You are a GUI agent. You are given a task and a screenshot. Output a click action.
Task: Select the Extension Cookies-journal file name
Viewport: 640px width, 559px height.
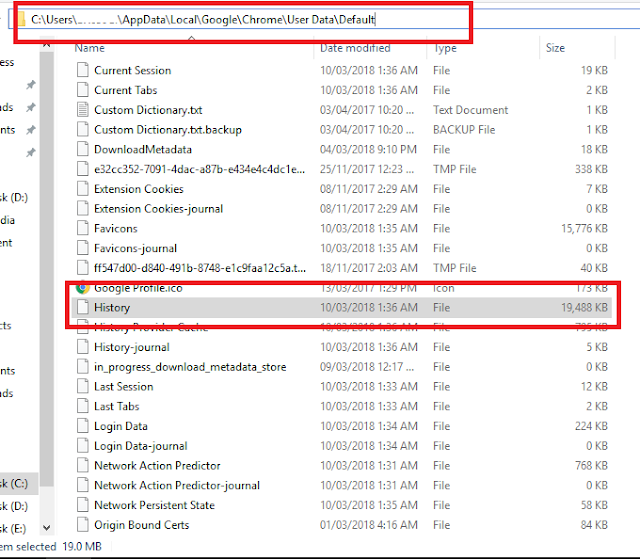click(x=158, y=209)
